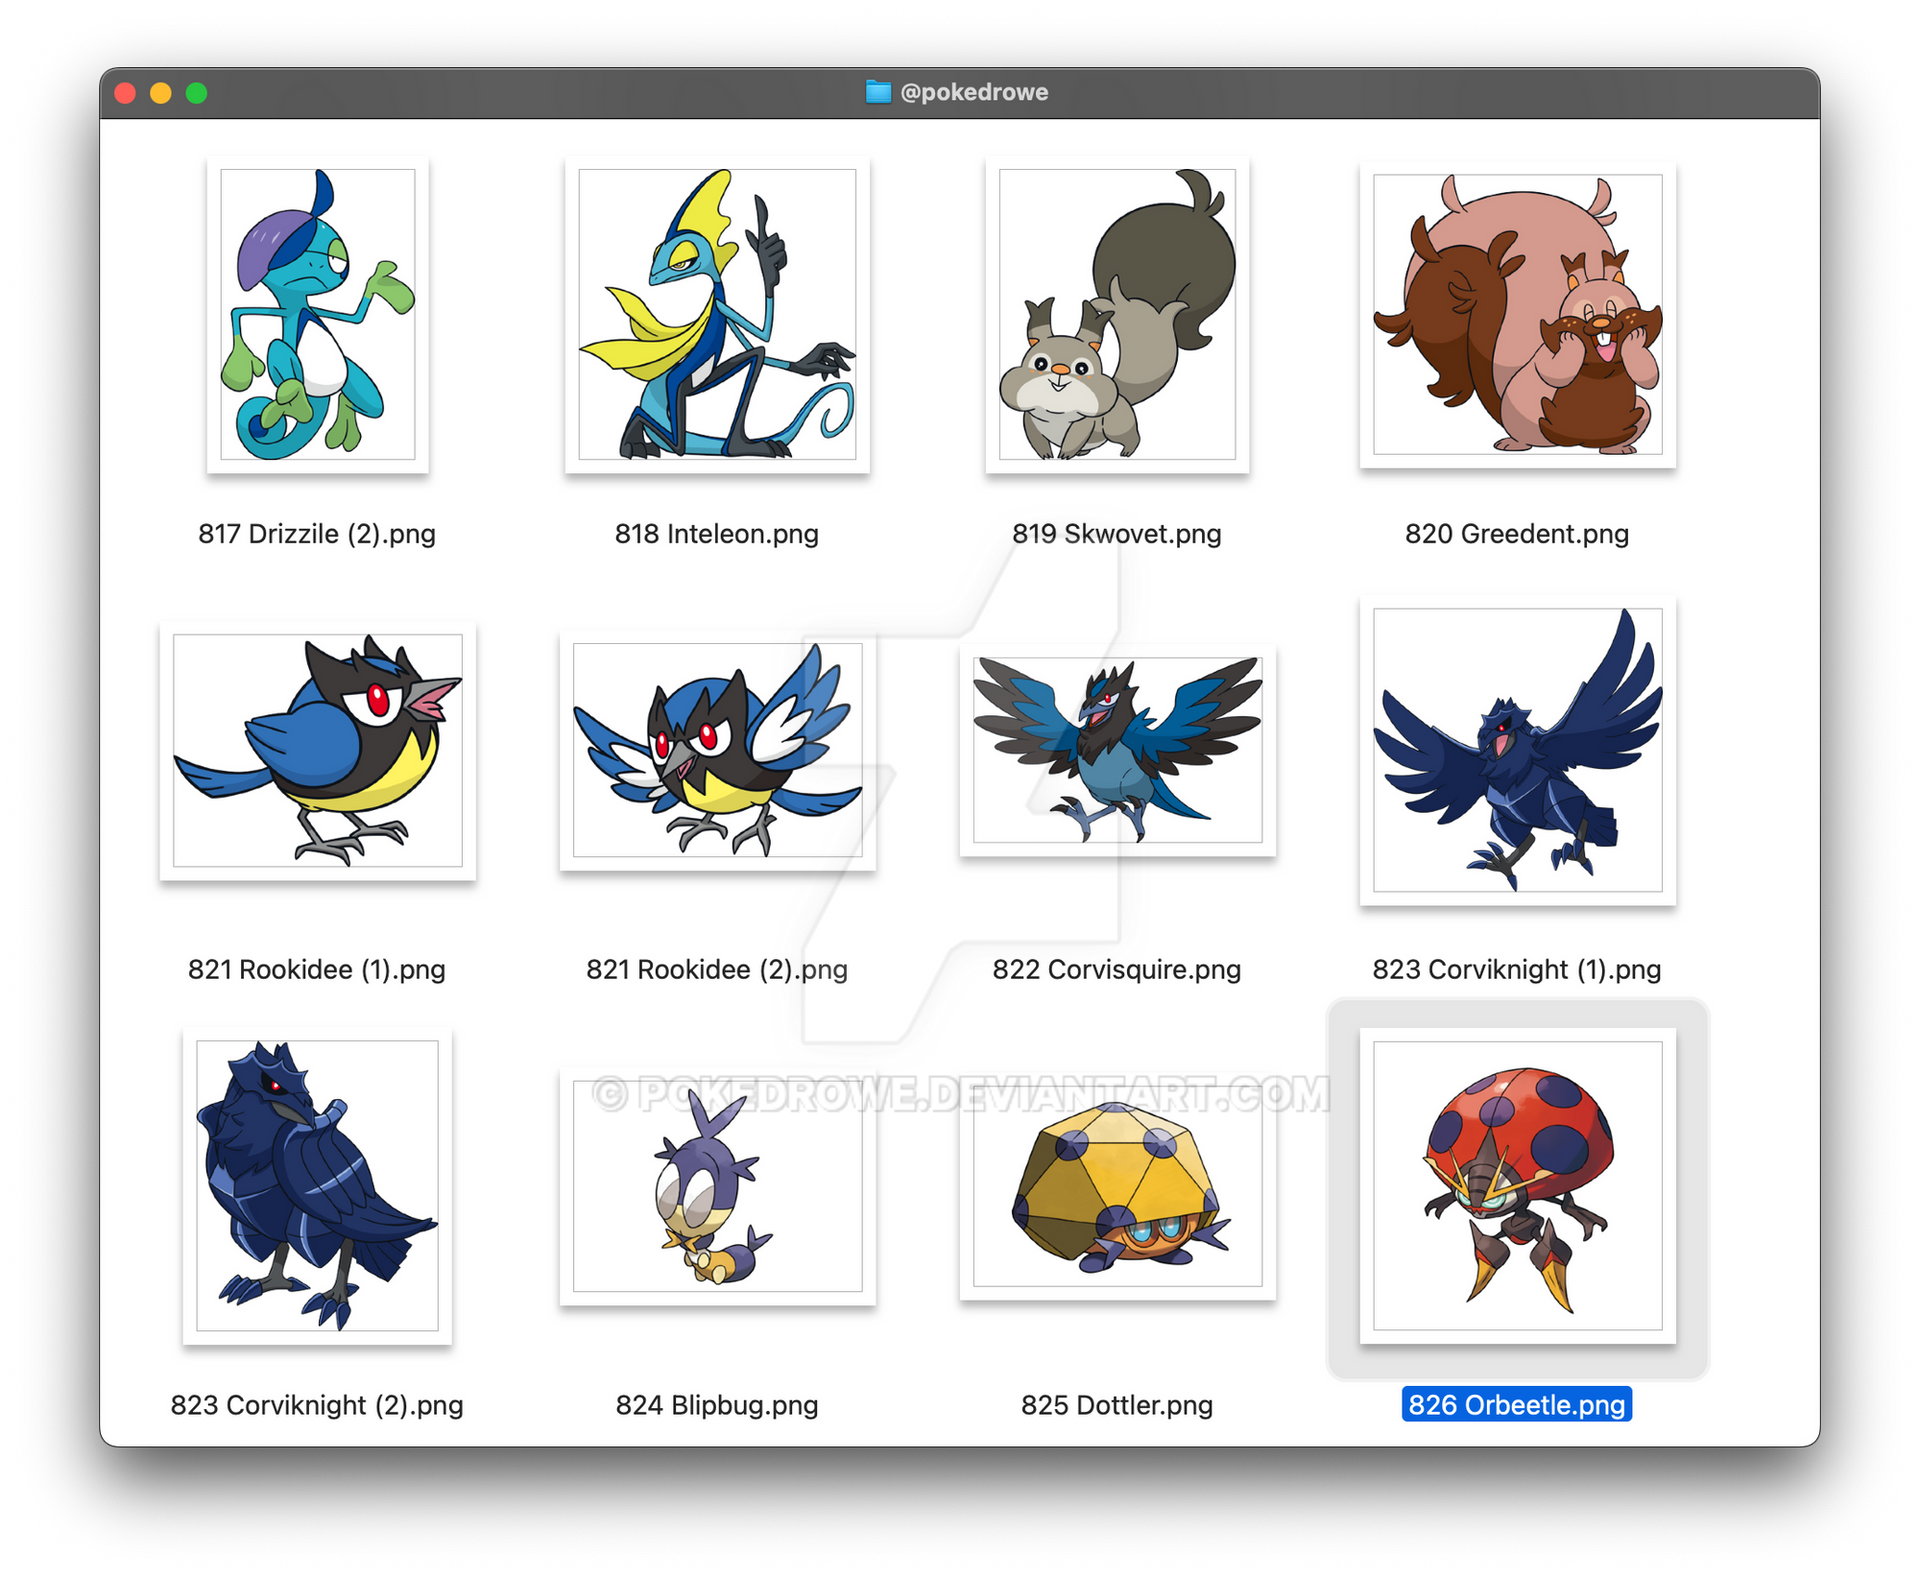
Task: Click the file name '817 Drizzile (2).png'
Action: tap(317, 534)
